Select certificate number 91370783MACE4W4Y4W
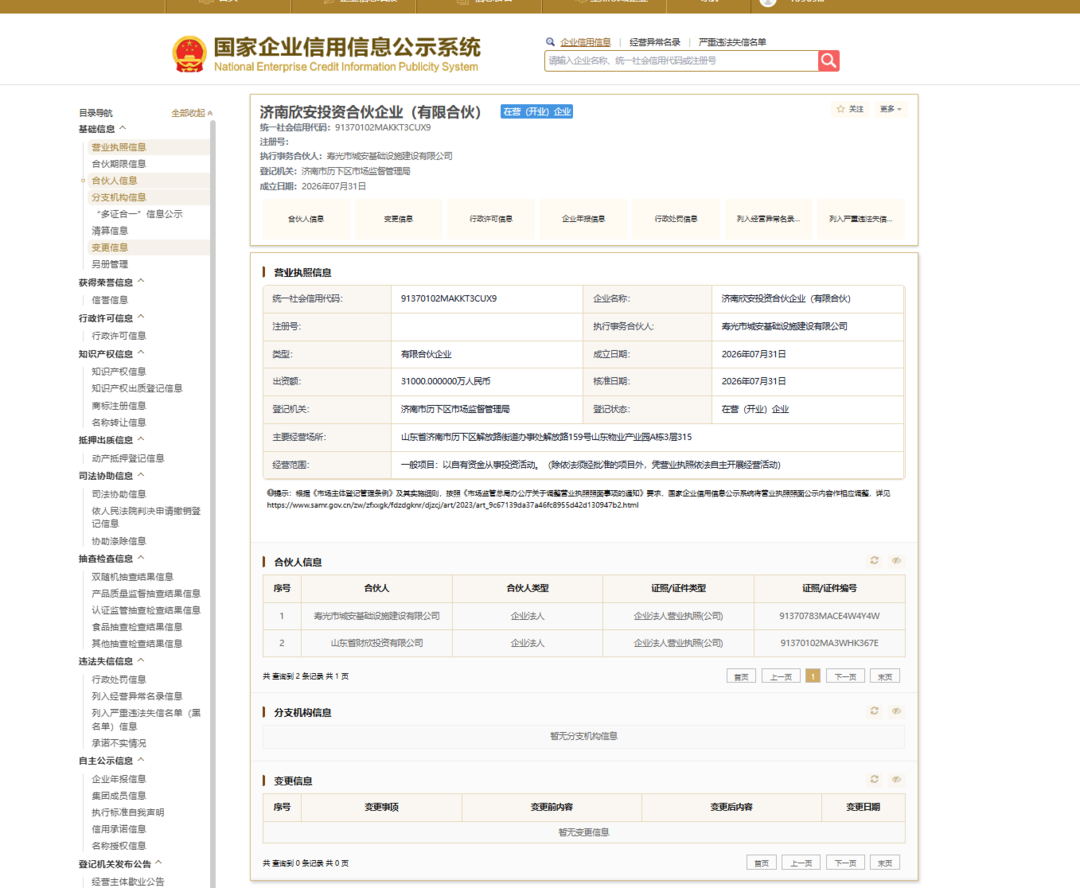Screen dimensions: 1080x888 [x=829, y=616]
